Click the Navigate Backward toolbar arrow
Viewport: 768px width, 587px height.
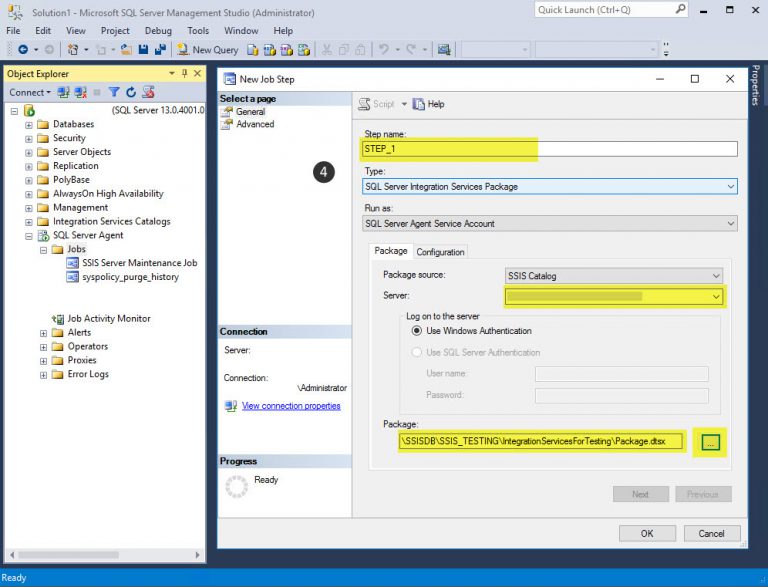point(23,49)
